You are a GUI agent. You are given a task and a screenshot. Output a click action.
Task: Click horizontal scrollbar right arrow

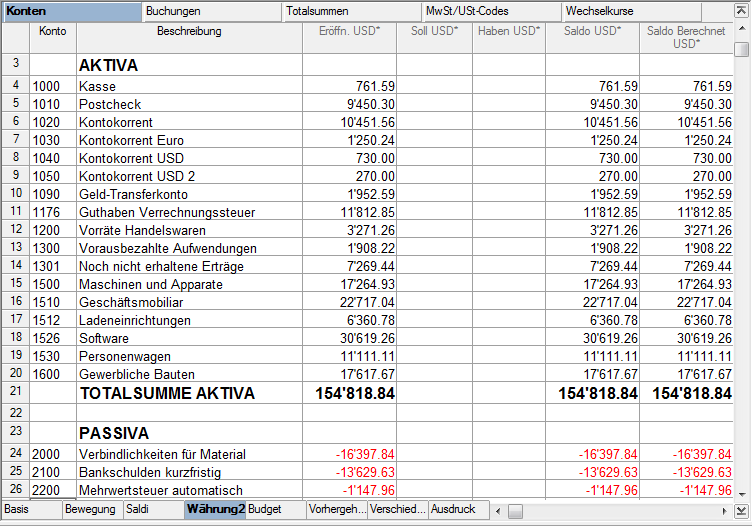(x=725, y=511)
